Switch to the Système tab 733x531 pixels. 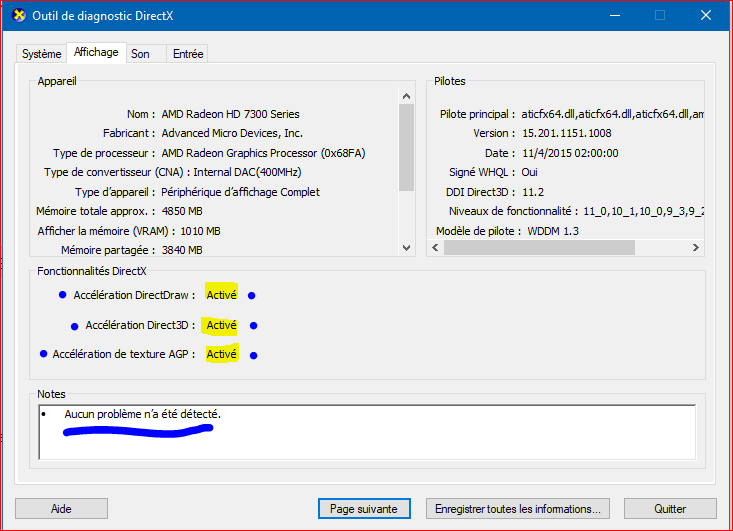pos(41,54)
